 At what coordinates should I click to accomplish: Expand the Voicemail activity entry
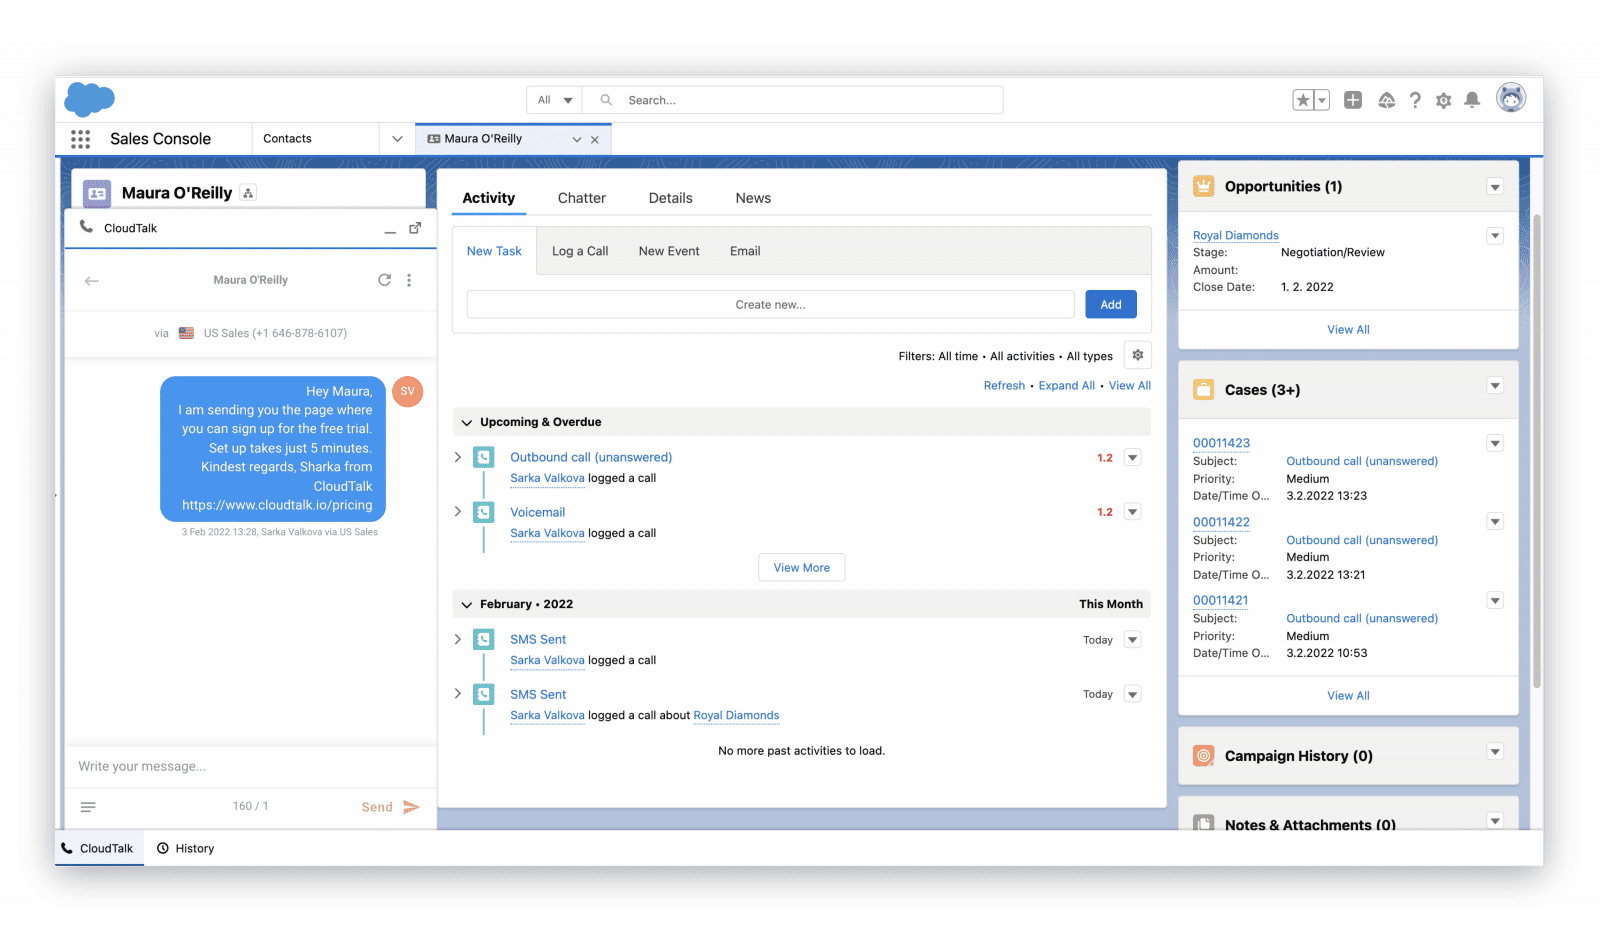(x=458, y=512)
